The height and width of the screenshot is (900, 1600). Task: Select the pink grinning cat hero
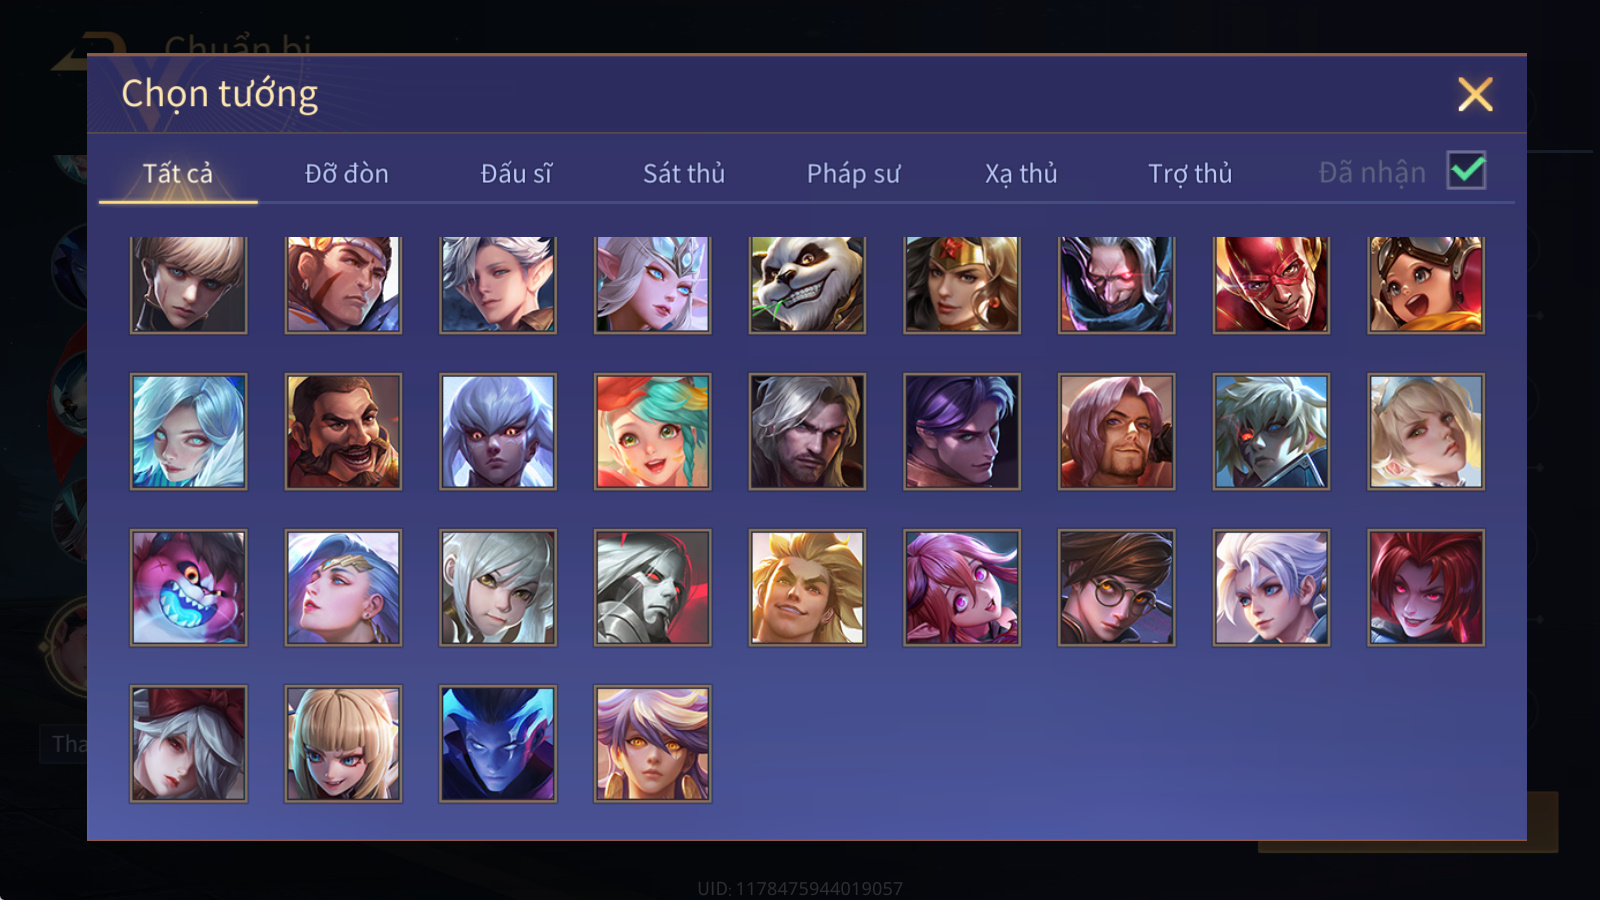pos(188,587)
